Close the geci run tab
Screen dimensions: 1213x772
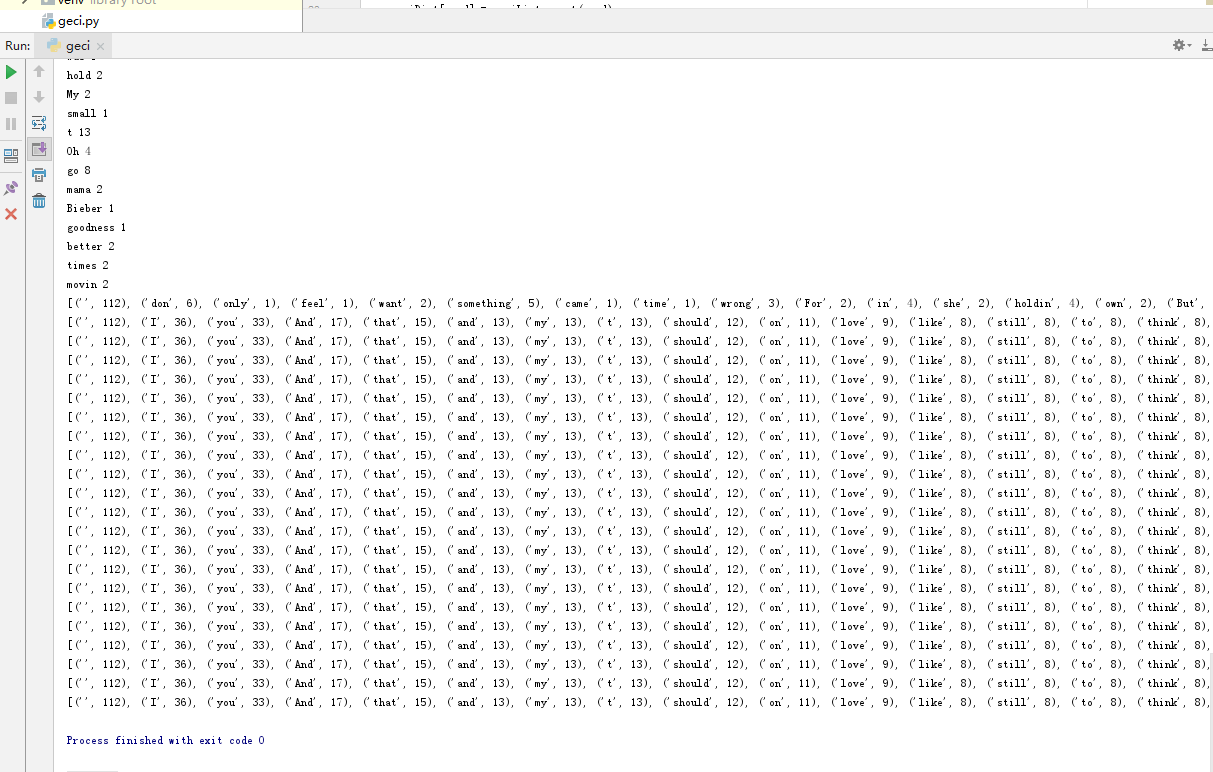point(100,46)
